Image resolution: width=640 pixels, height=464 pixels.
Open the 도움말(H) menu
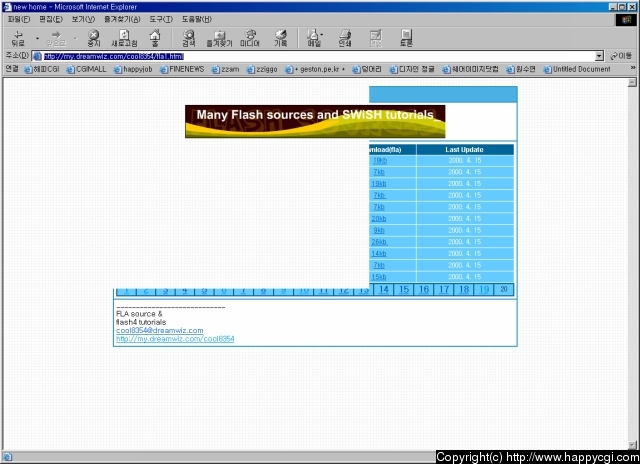(196, 19)
